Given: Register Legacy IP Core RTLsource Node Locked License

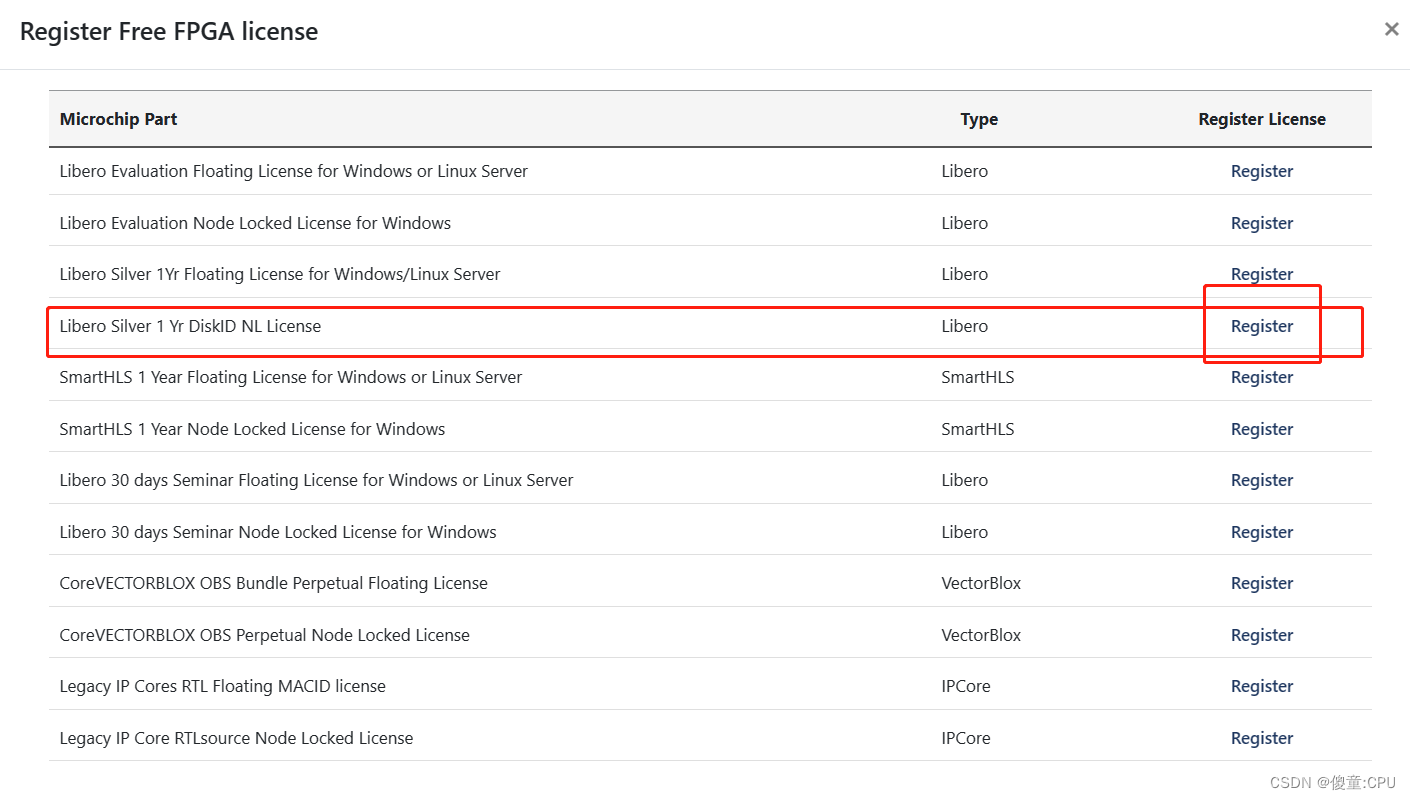Looking at the screenshot, I should (1262, 738).
